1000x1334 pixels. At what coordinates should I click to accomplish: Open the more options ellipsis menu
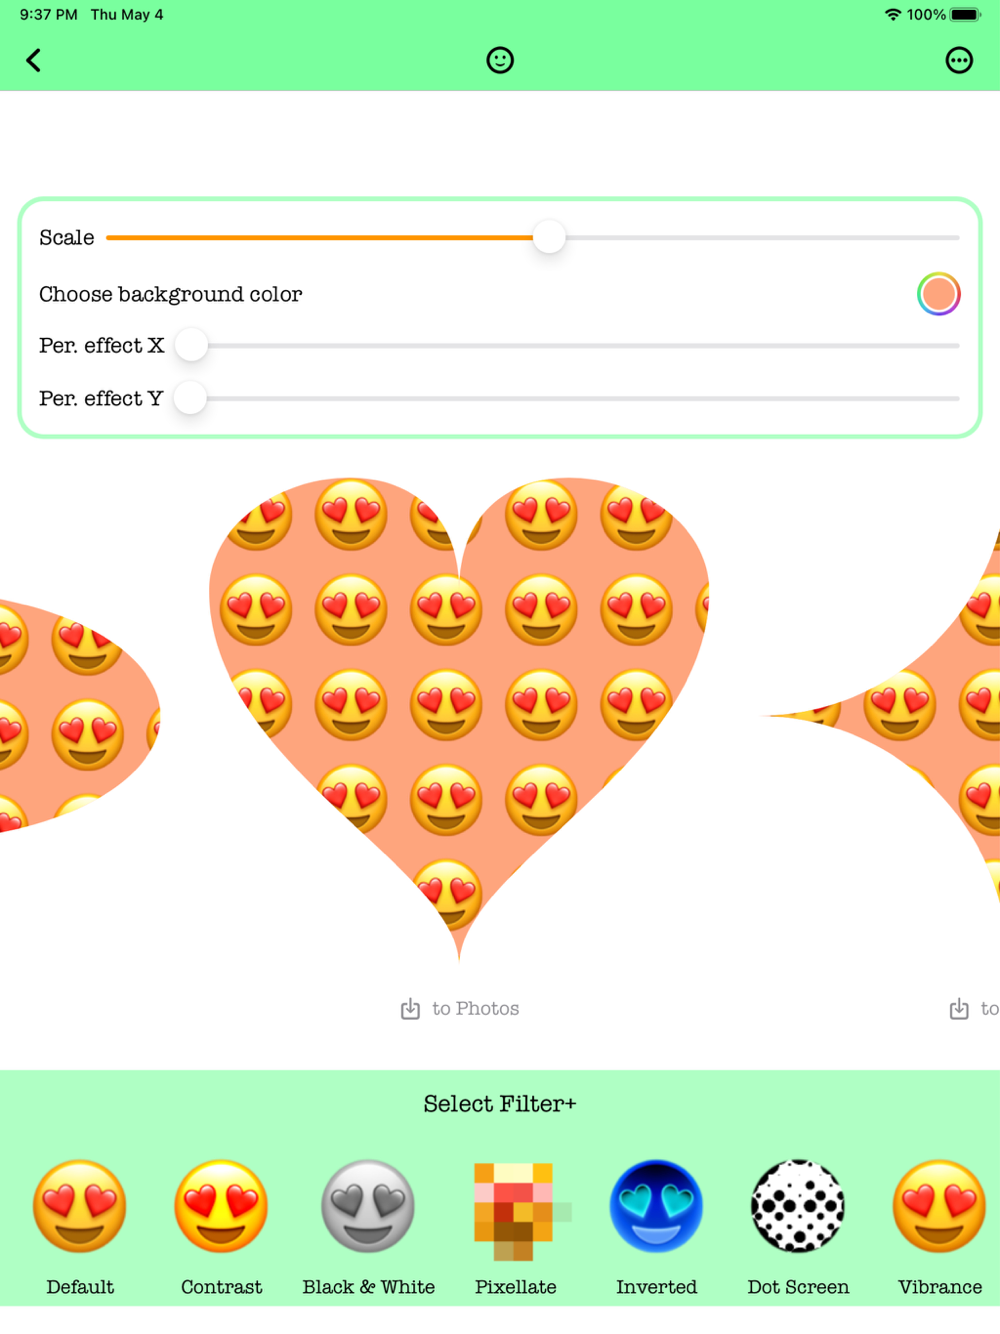tap(959, 61)
